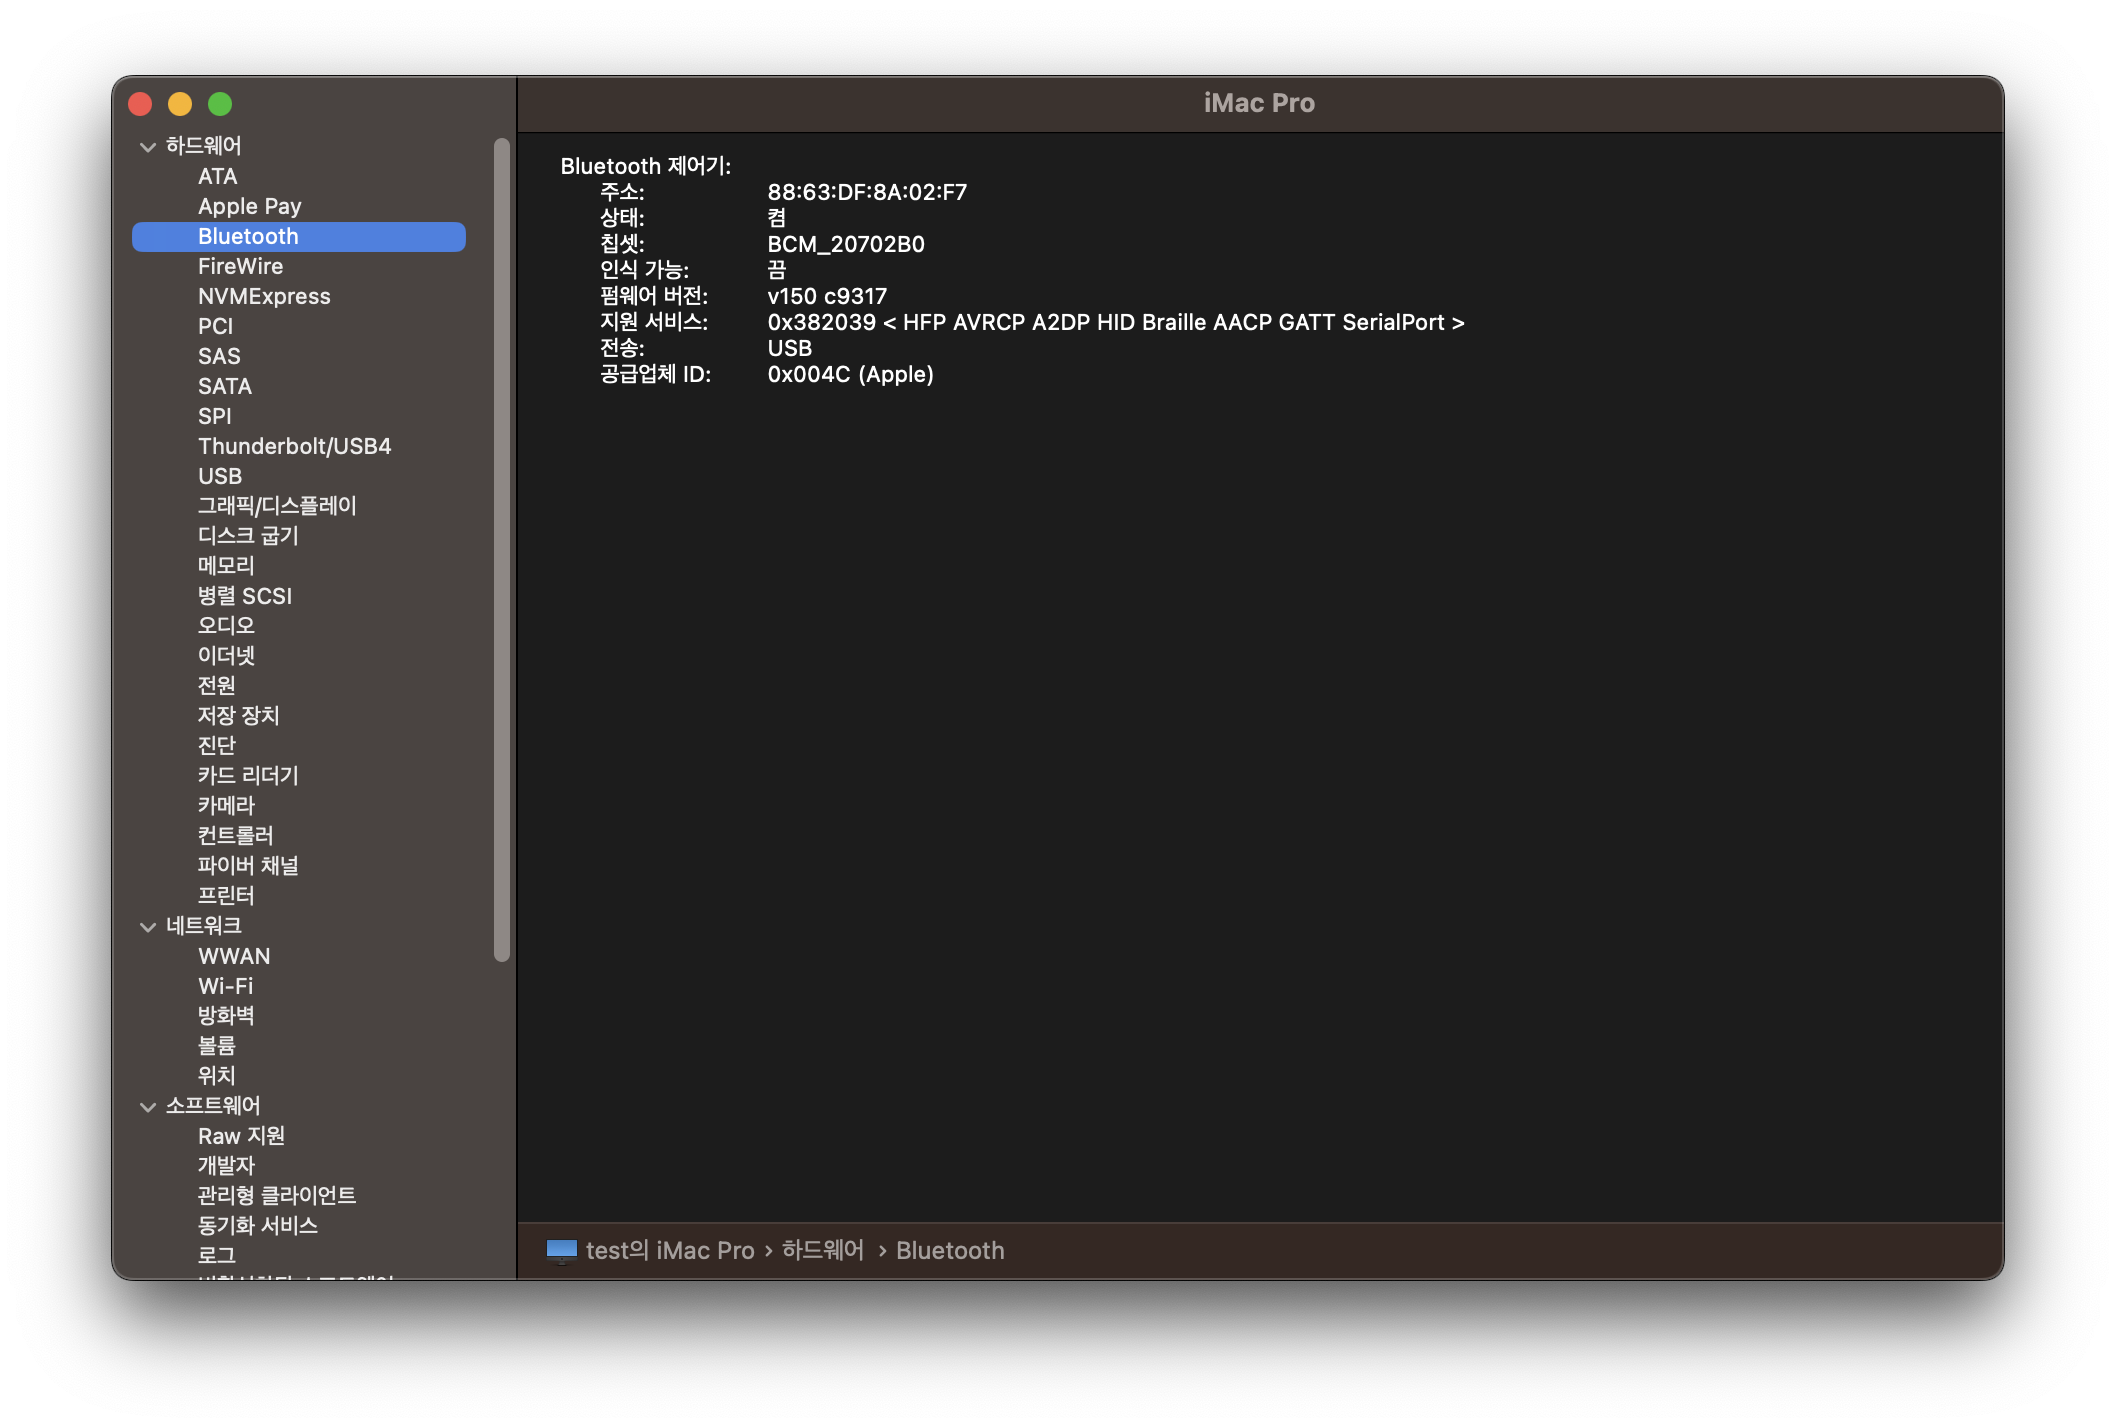
Task: Select ATA in the sidebar
Action: point(218,176)
